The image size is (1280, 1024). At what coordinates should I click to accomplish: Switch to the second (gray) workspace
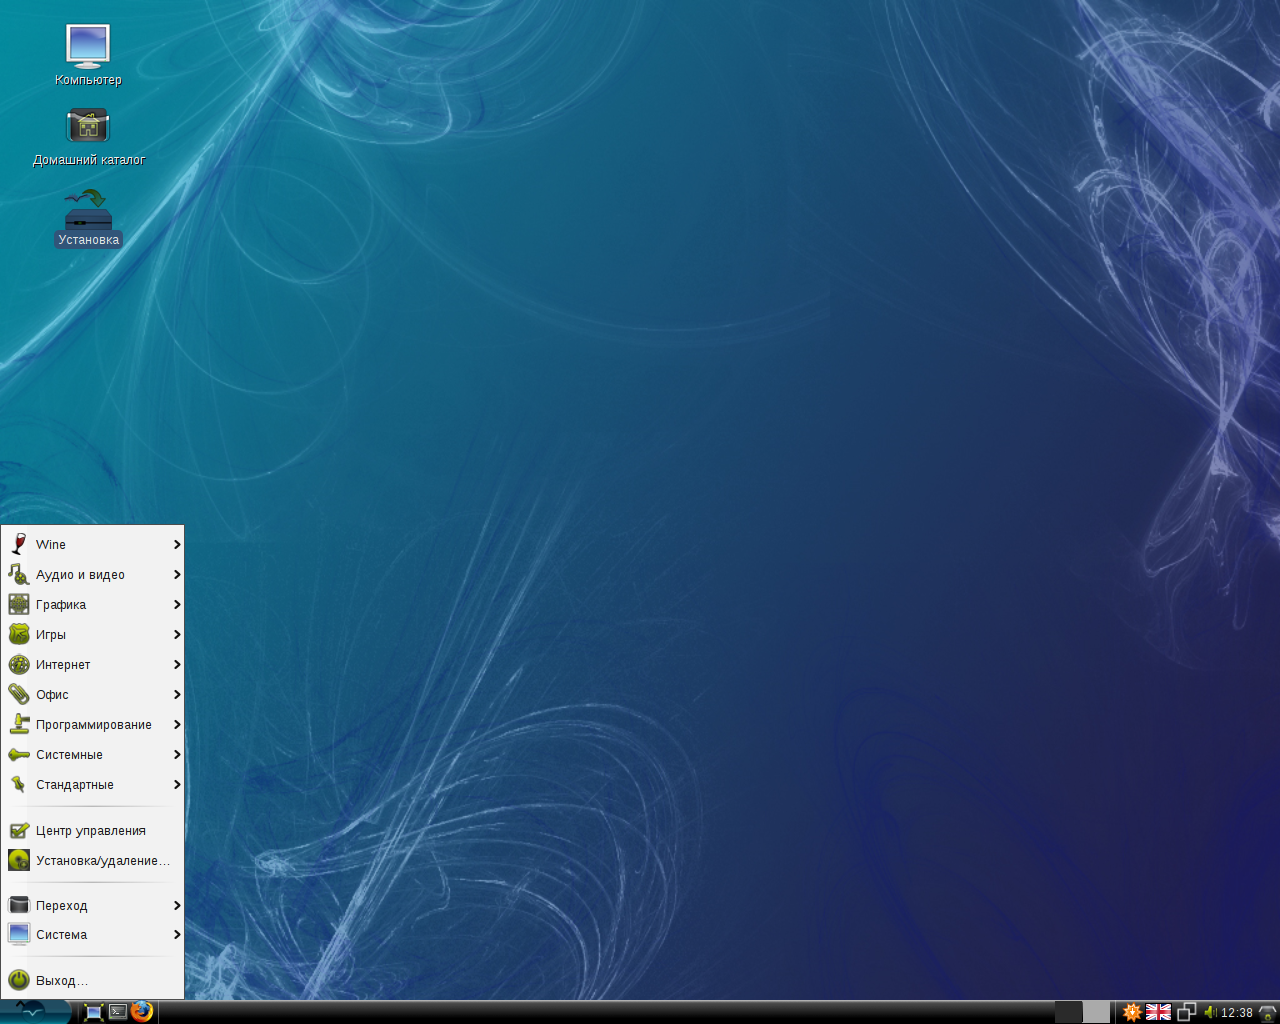1097,1012
